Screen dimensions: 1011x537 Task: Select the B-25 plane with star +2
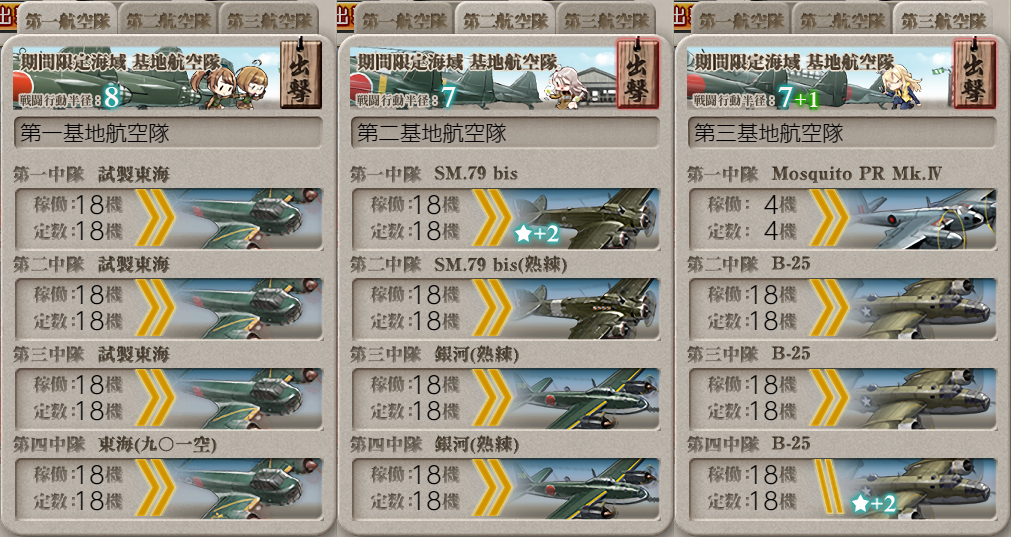click(x=922, y=489)
